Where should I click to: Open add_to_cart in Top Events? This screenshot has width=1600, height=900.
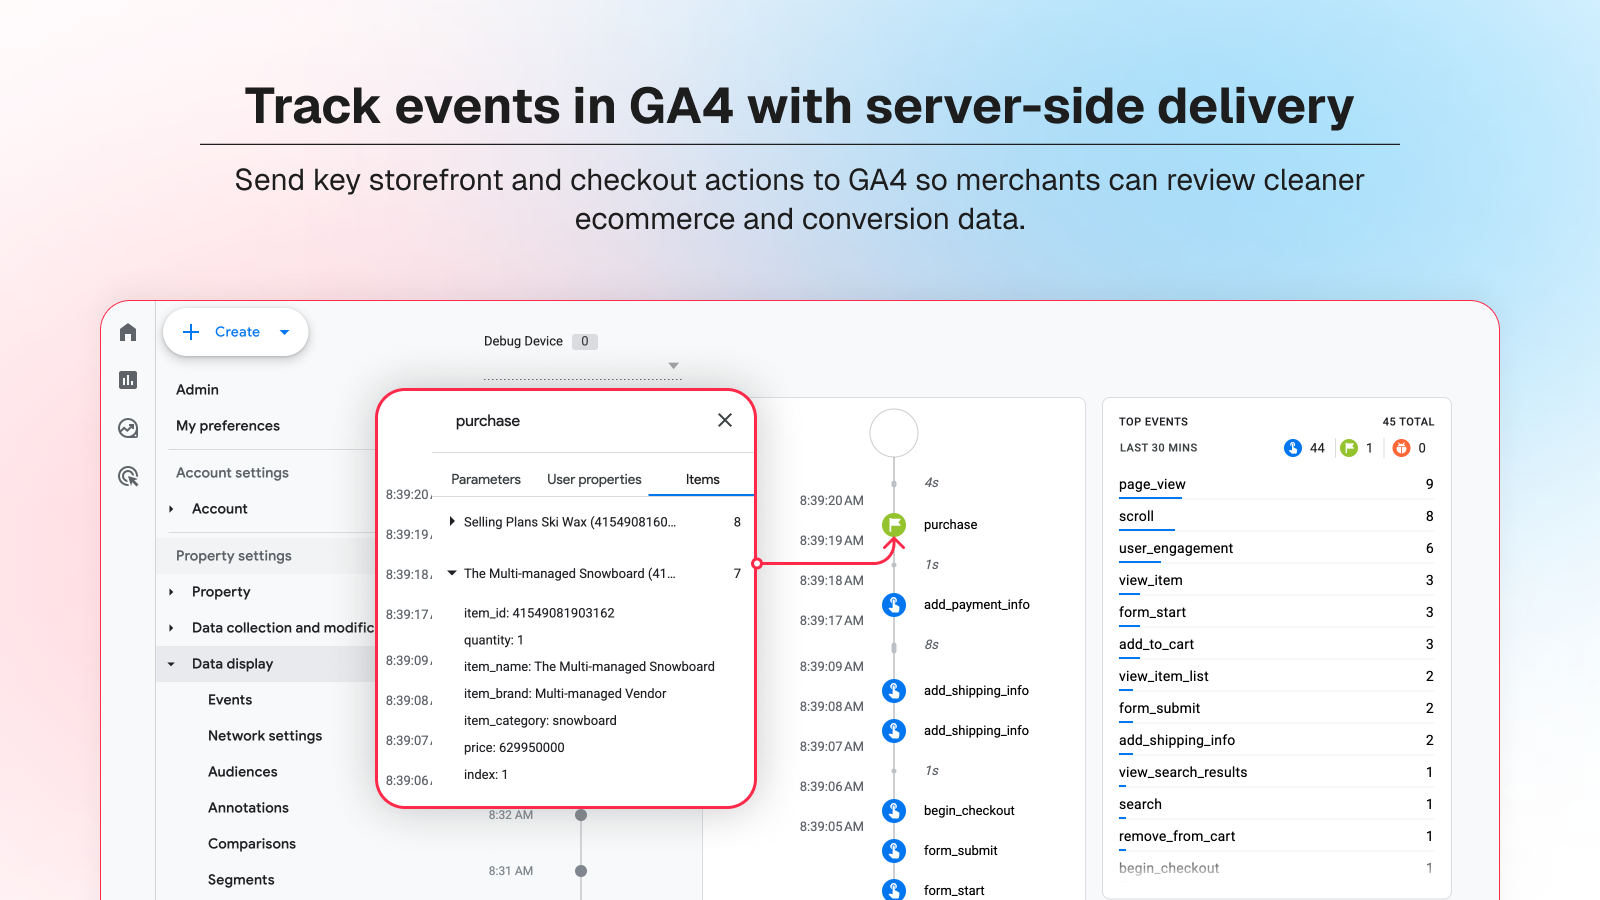[x=1156, y=644]
